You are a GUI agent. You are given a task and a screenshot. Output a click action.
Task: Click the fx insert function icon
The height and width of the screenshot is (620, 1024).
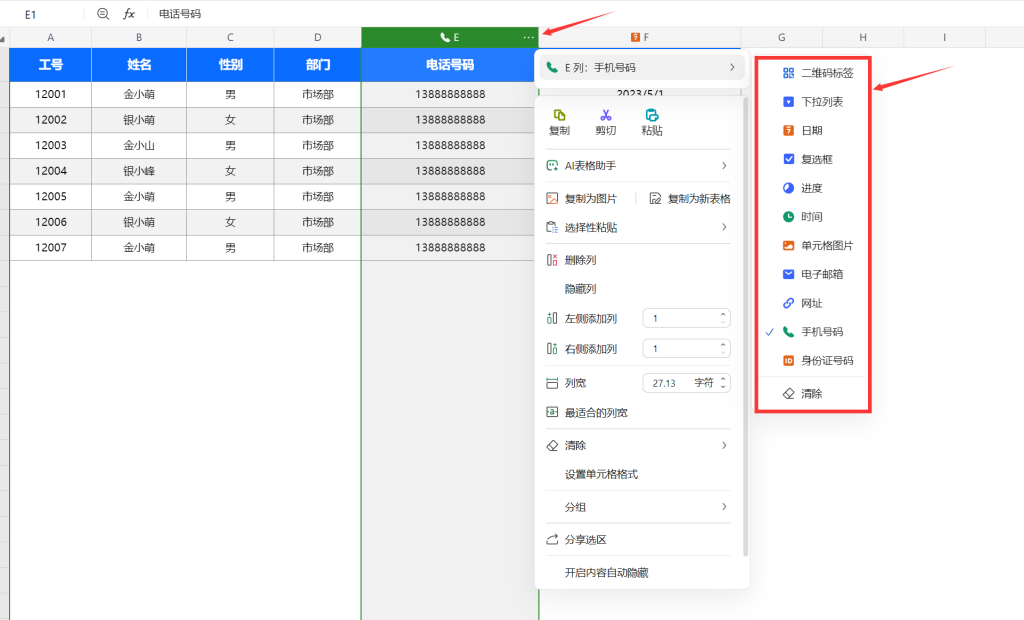click(129, 14)
